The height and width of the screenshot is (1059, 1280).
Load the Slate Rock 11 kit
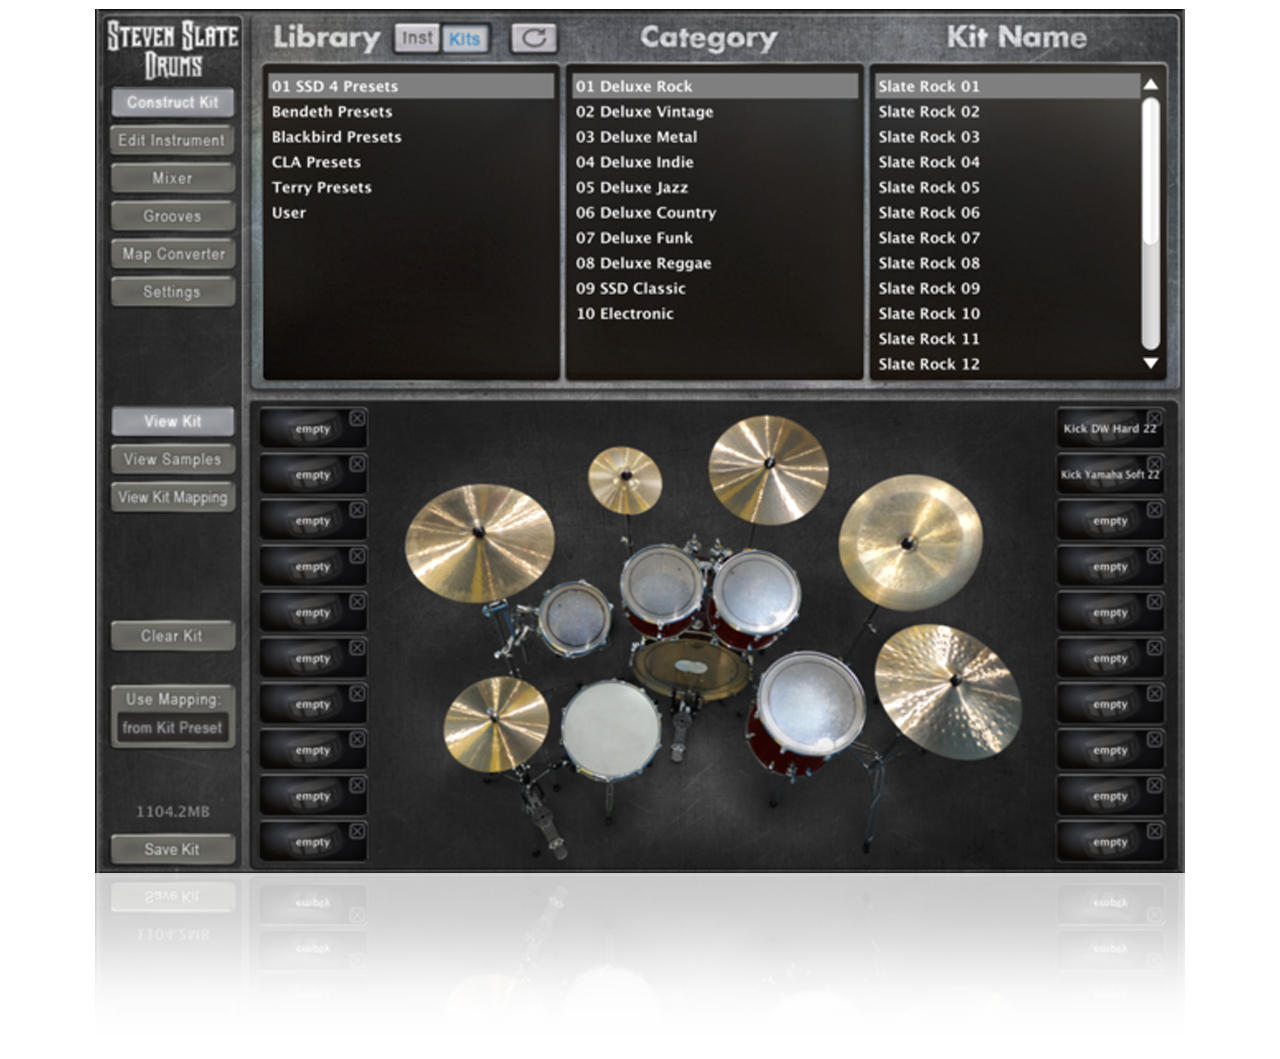pos(1006,339)
